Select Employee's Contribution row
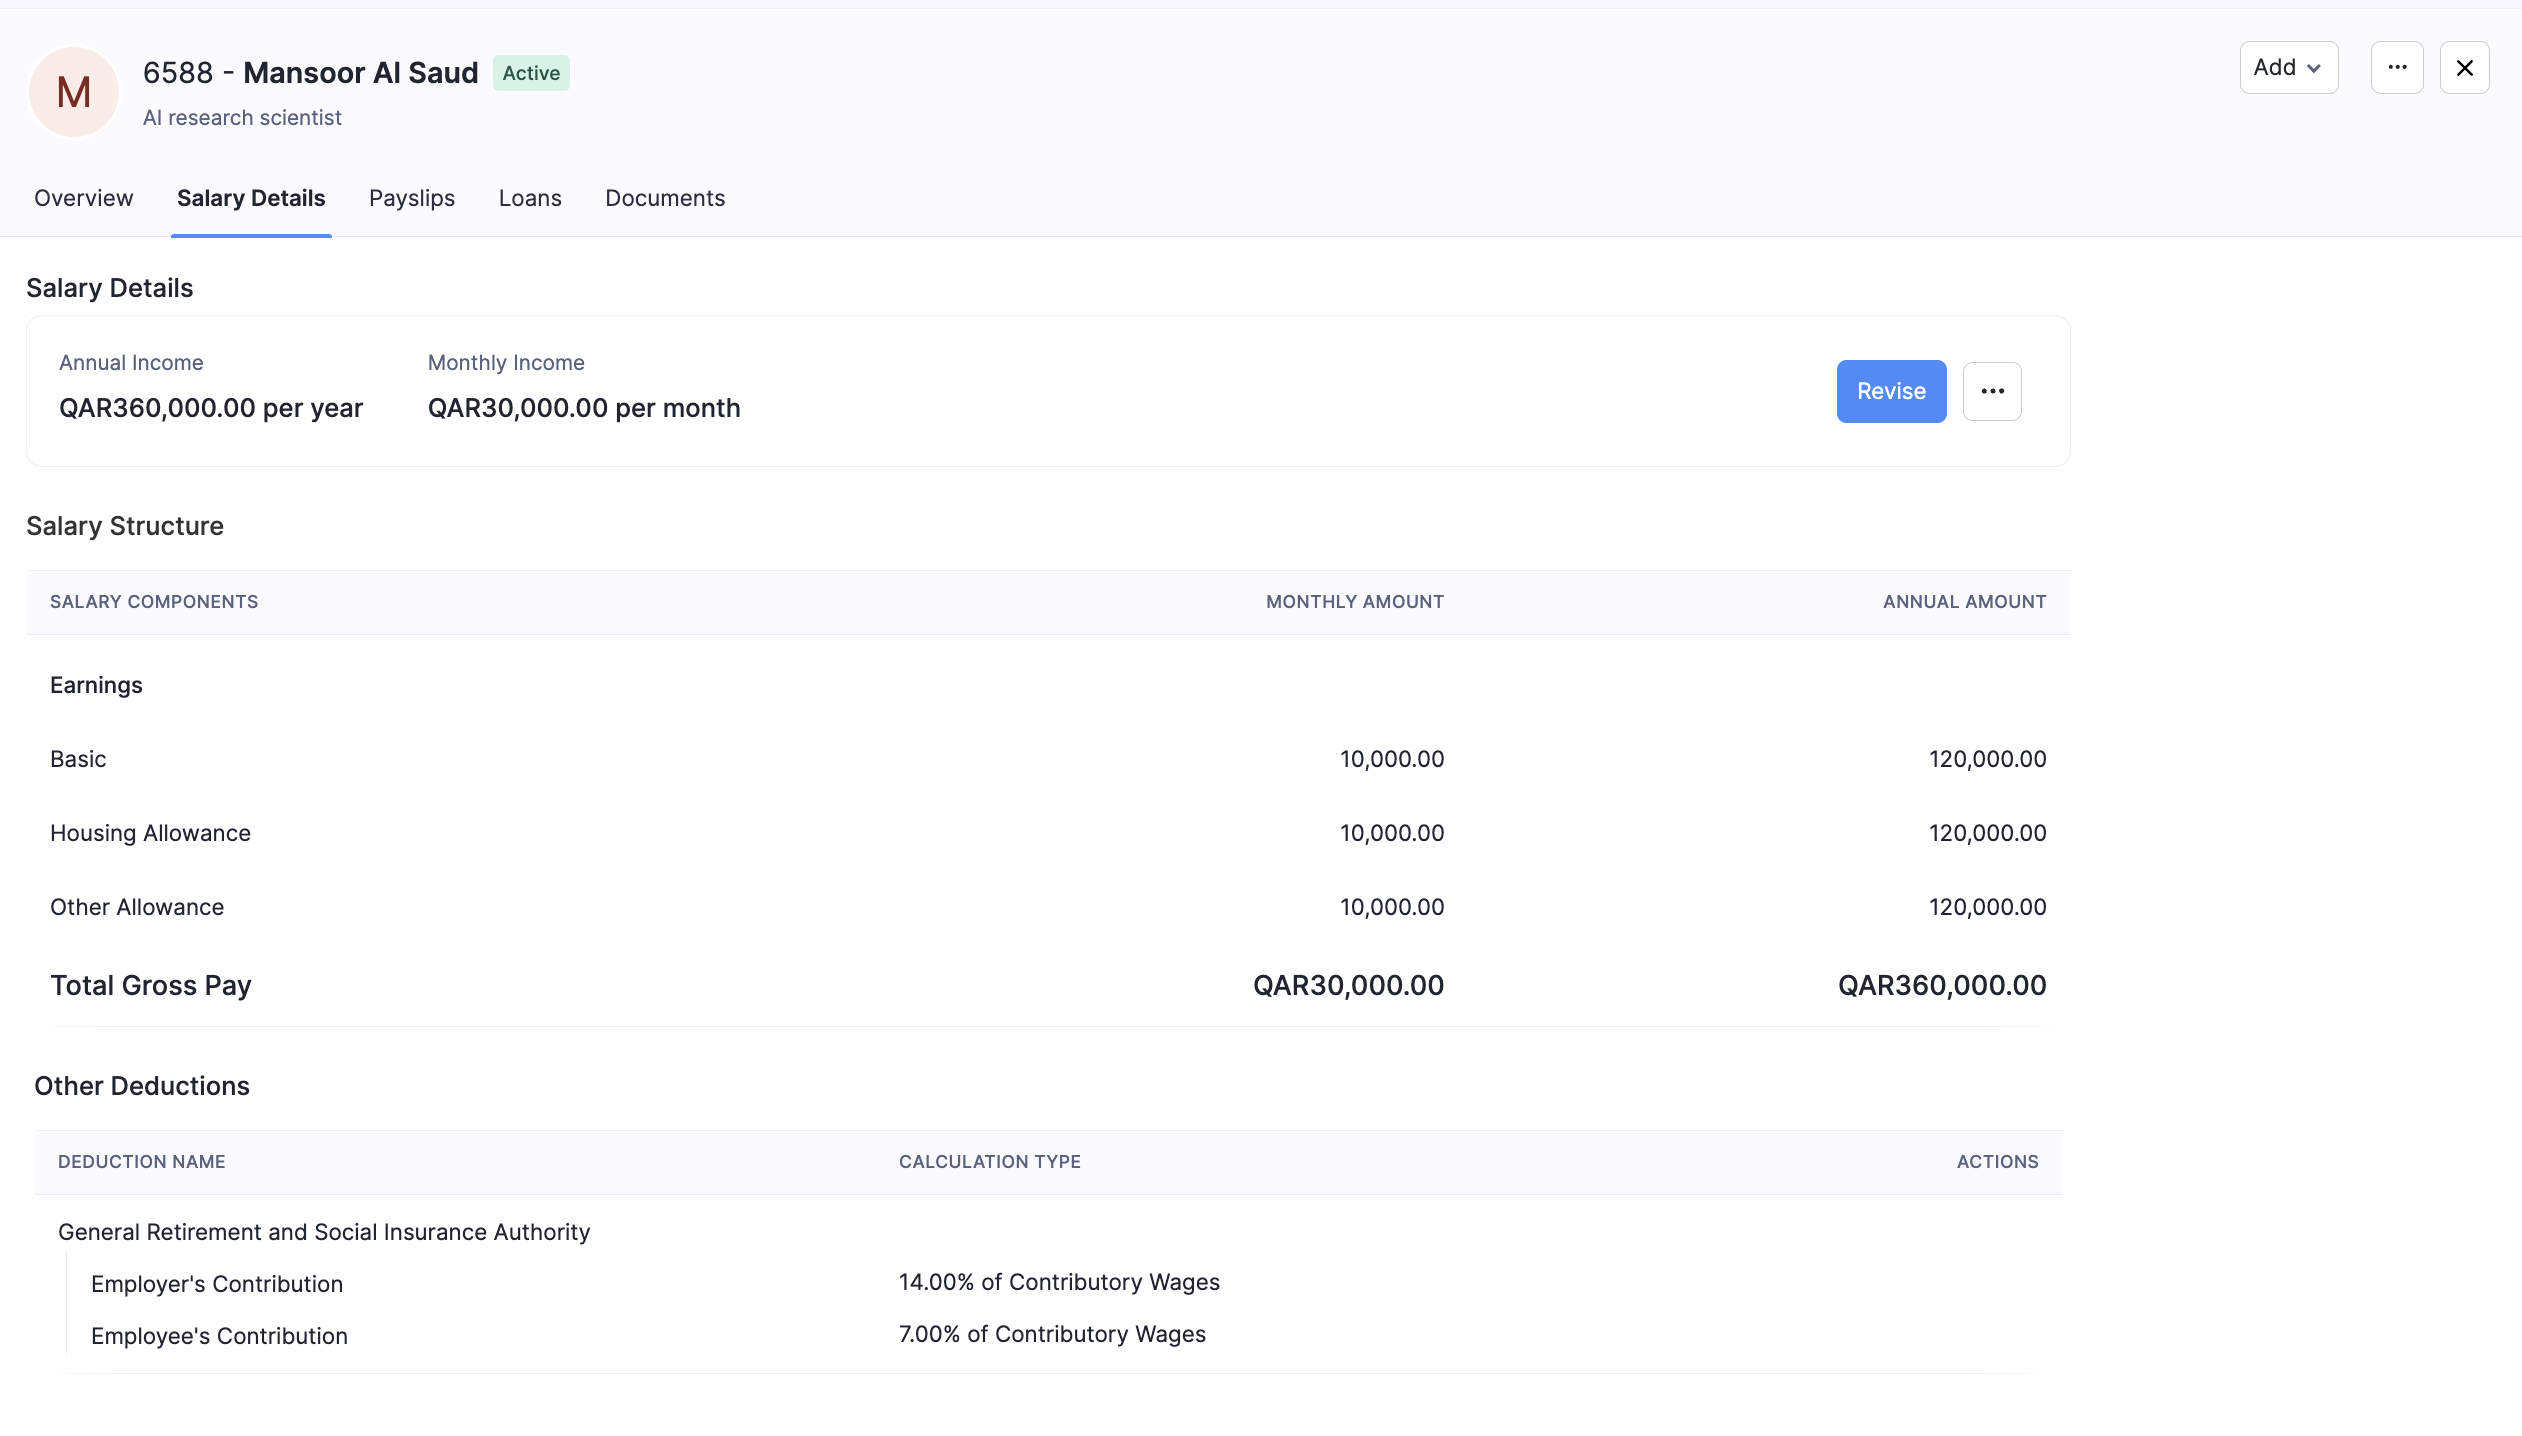Image resolution: width=2522 pixels, height=1436 pixels. [219, 1336]
